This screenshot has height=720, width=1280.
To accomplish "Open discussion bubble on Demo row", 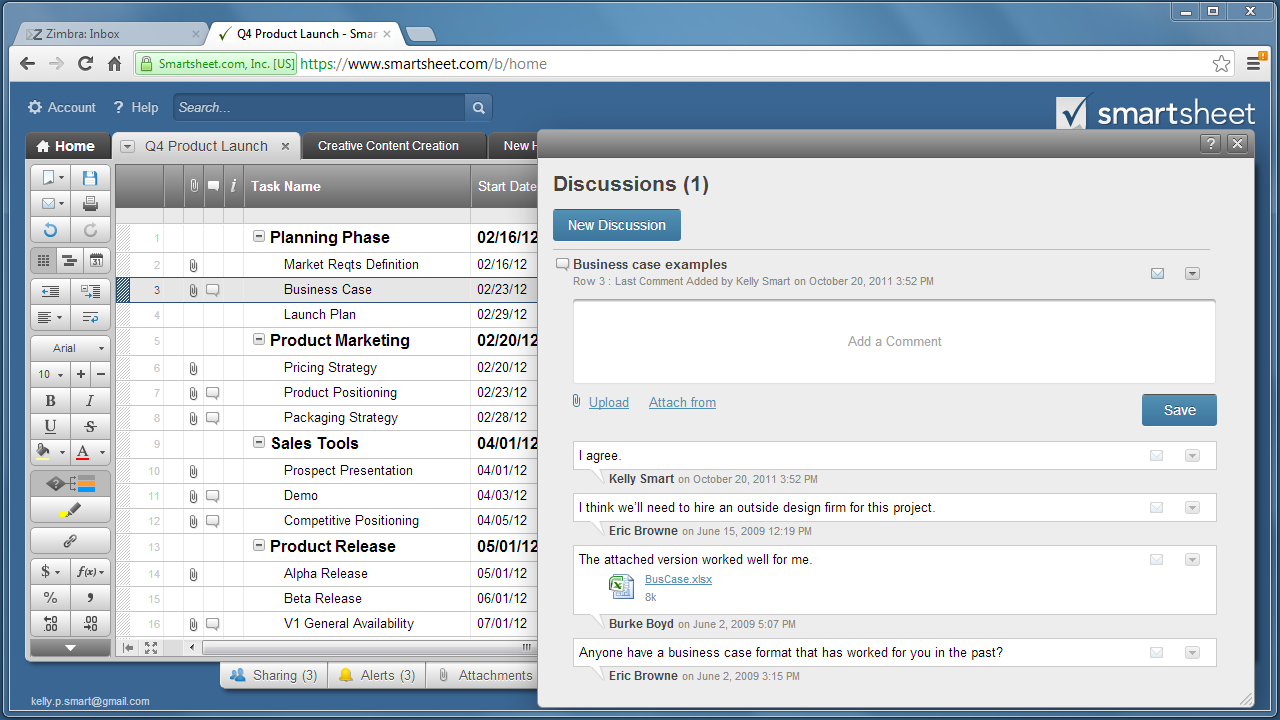I will pyautogui.click(x=213, y=496).
